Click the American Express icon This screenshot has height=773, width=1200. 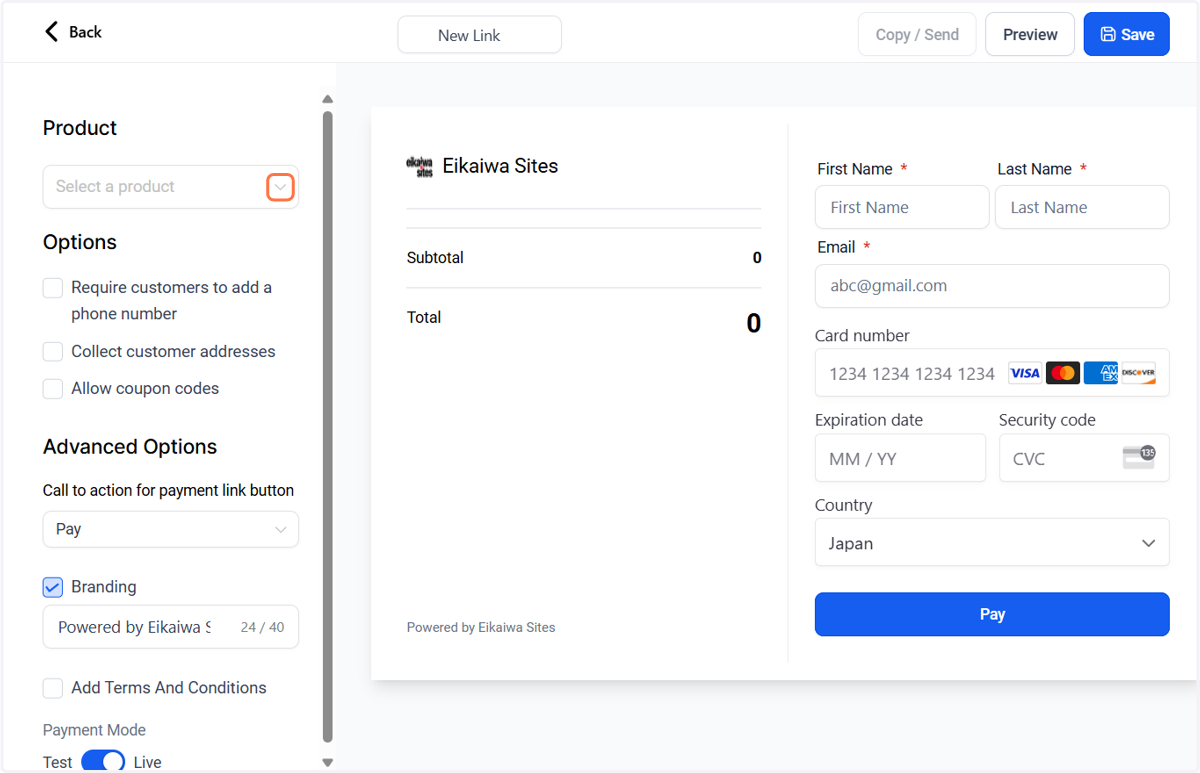pyautogui.click(x=1100, y=373)
